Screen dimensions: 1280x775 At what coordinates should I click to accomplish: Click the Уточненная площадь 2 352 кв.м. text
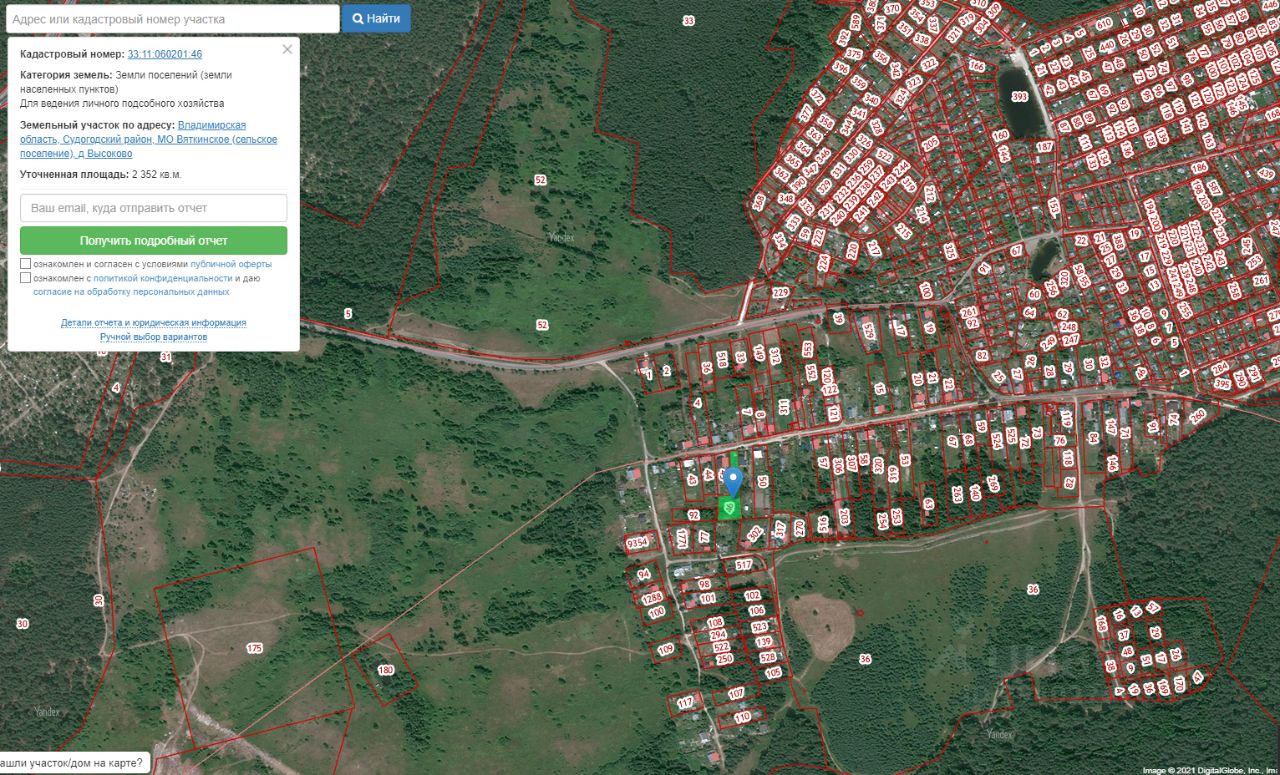pyautogui.click(x=100, y=174)
